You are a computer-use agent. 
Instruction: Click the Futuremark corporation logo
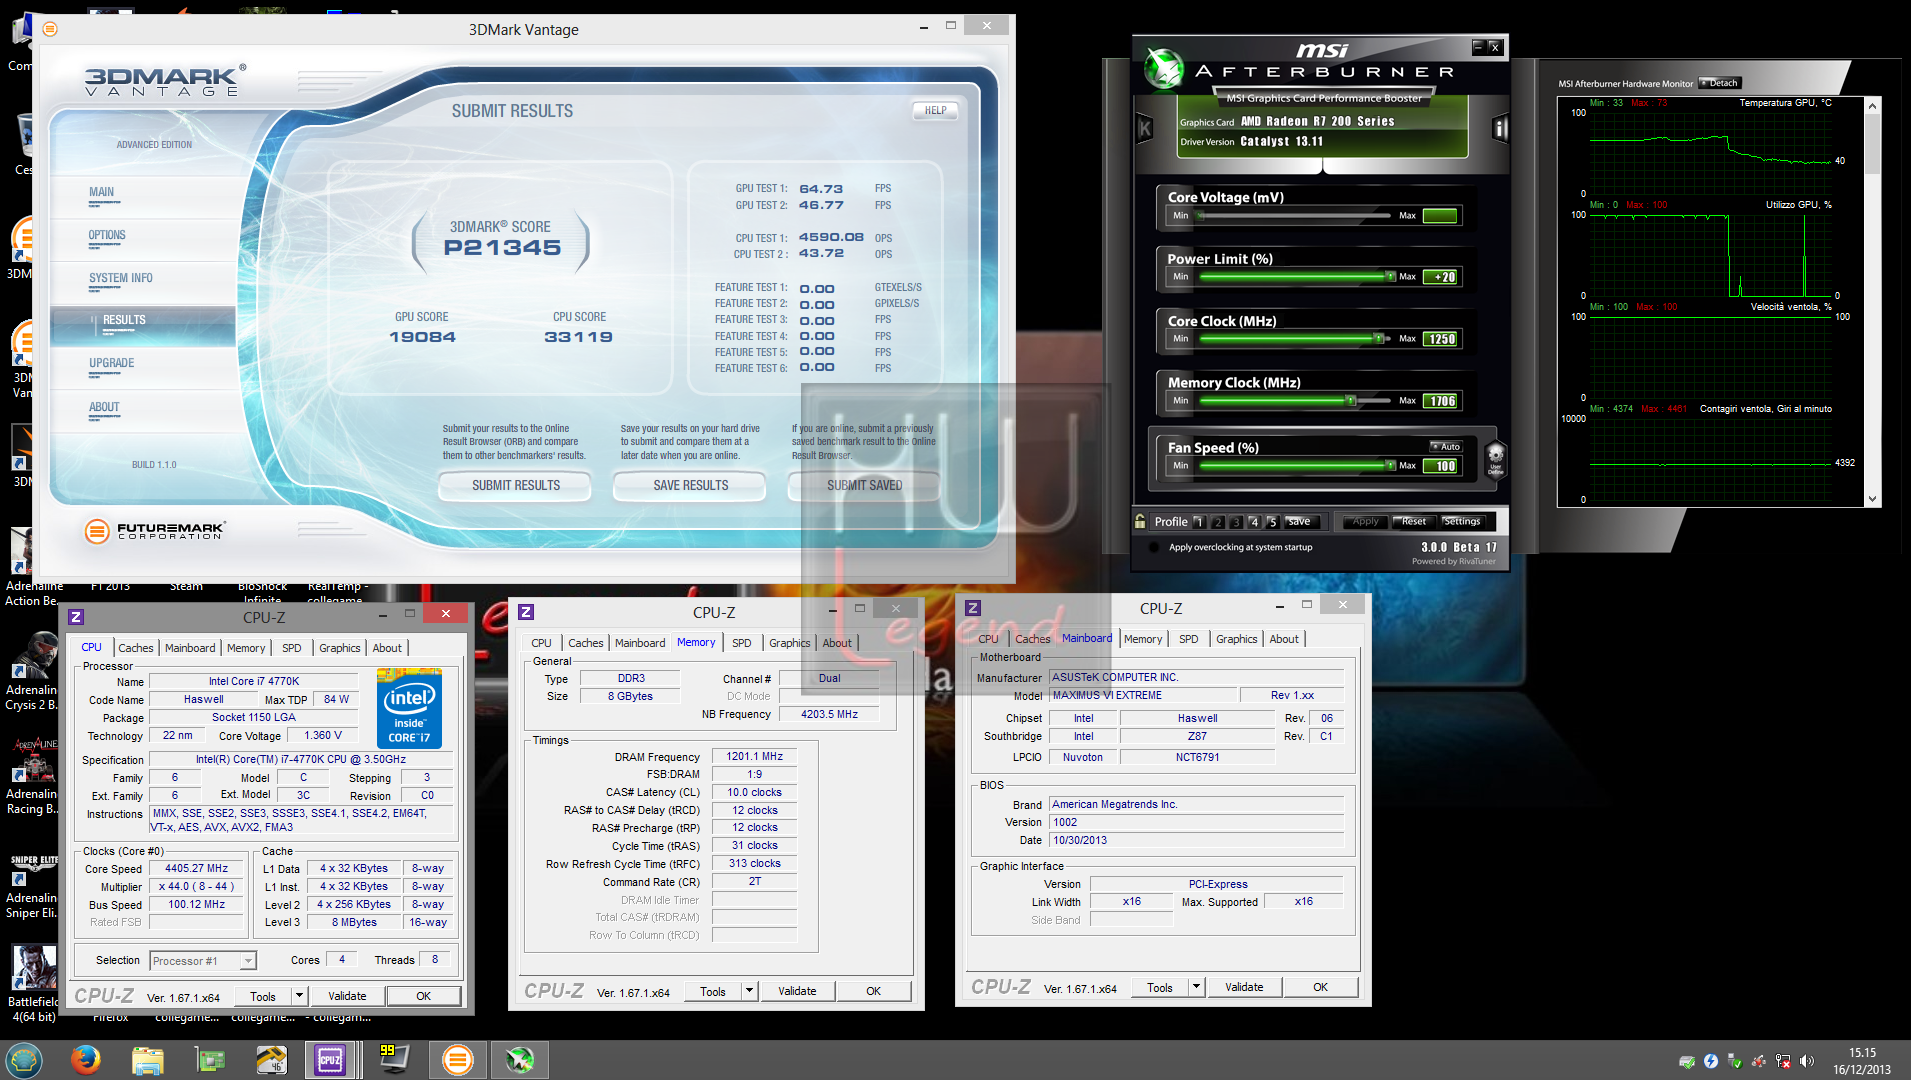(x=155, y=531)
